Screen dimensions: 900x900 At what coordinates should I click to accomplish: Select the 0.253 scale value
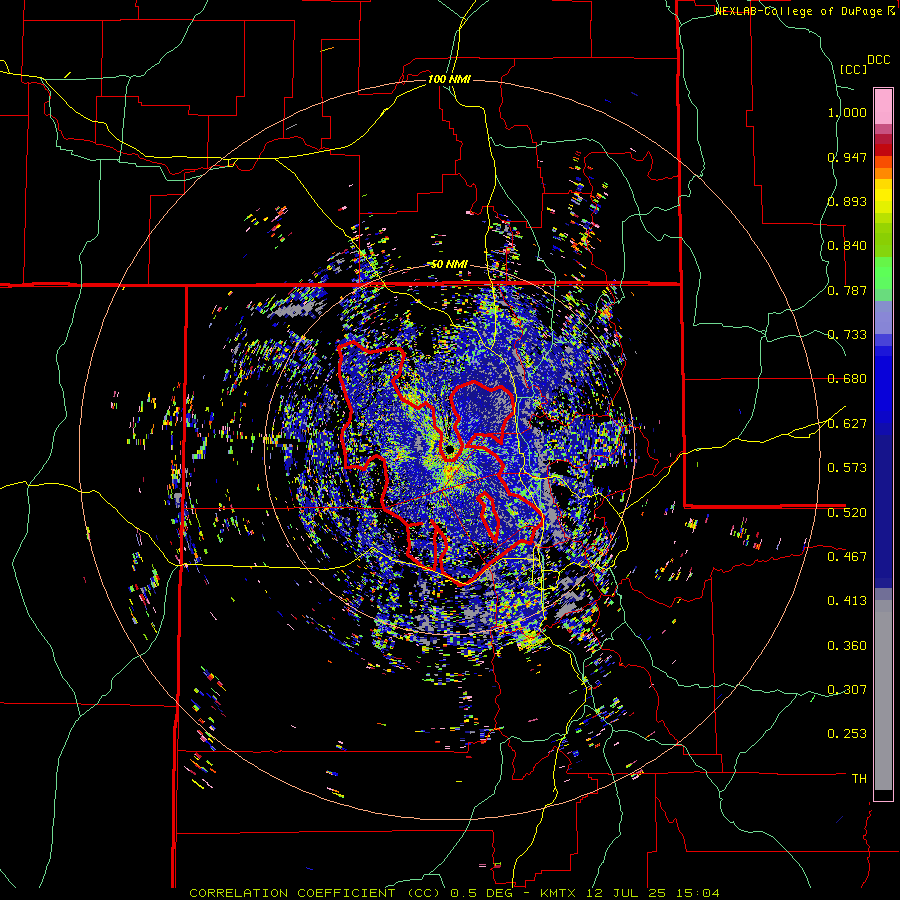[x=847, y=734]
